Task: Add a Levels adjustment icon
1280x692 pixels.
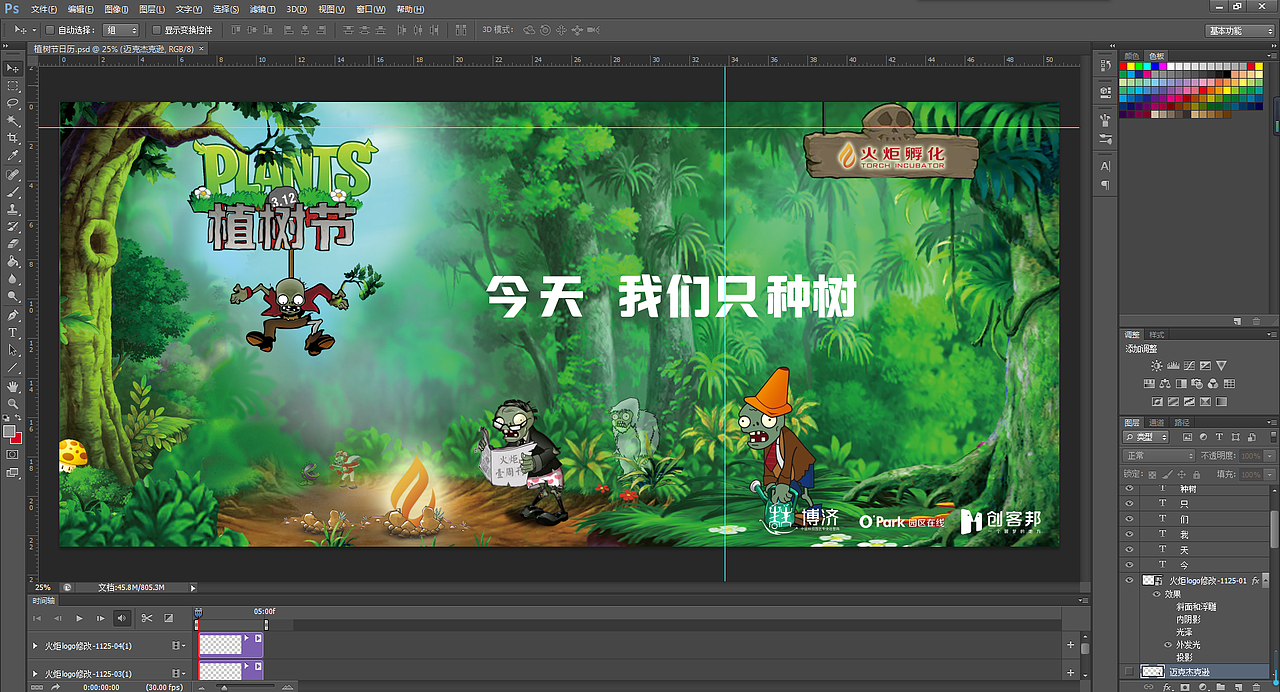Action: (x=1173, y=366)
